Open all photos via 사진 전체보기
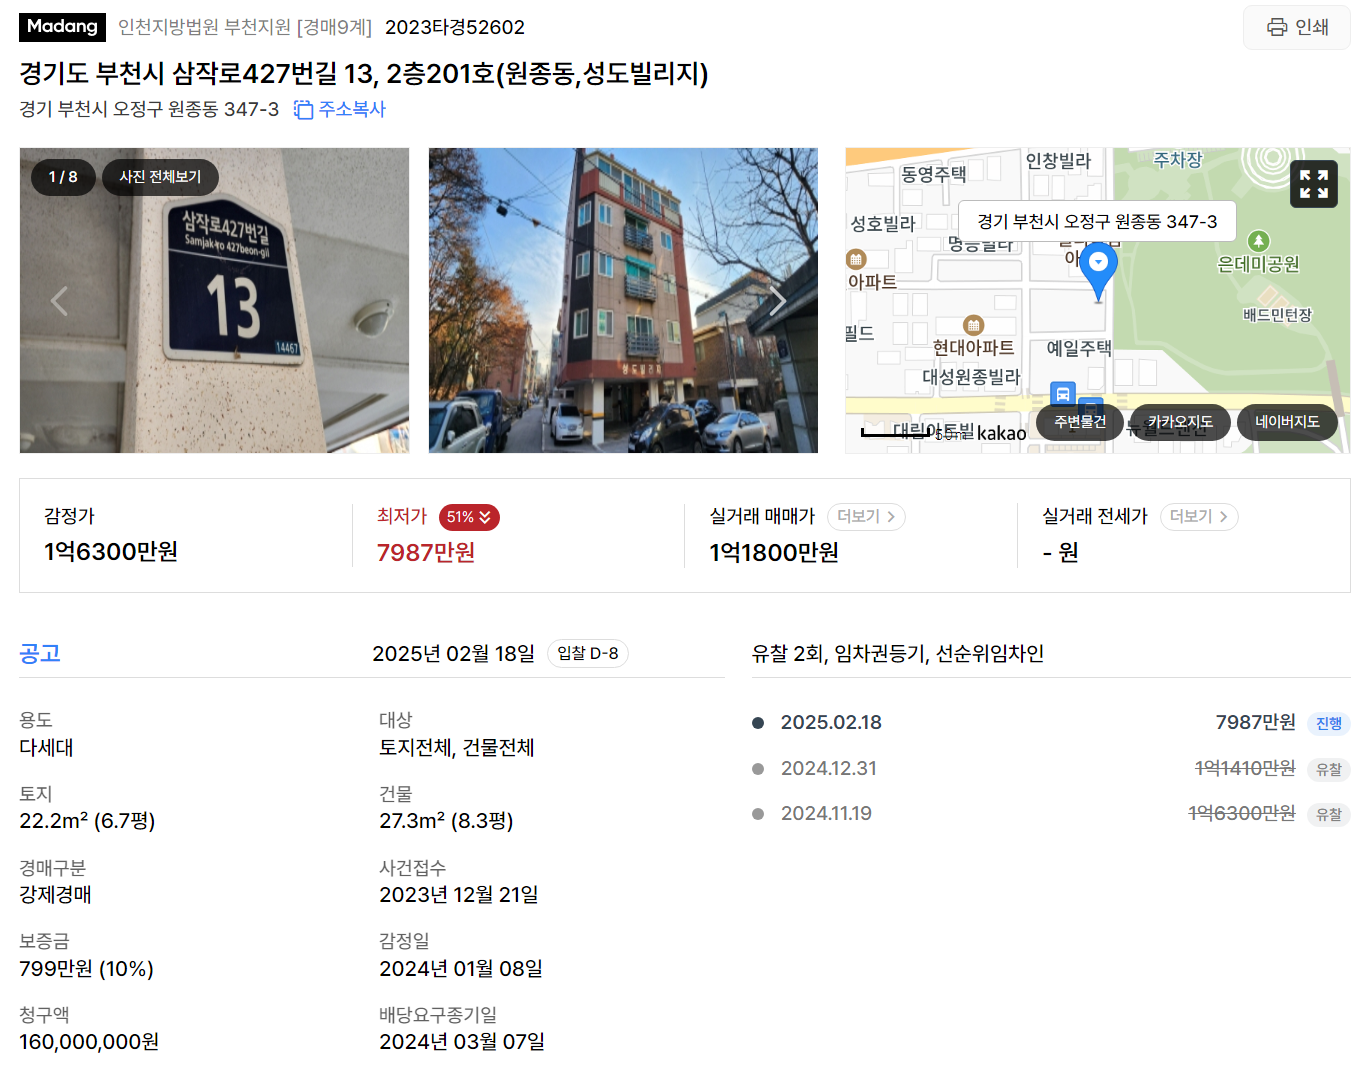Screen dimensions: 1362x1067 pos(160,177)
